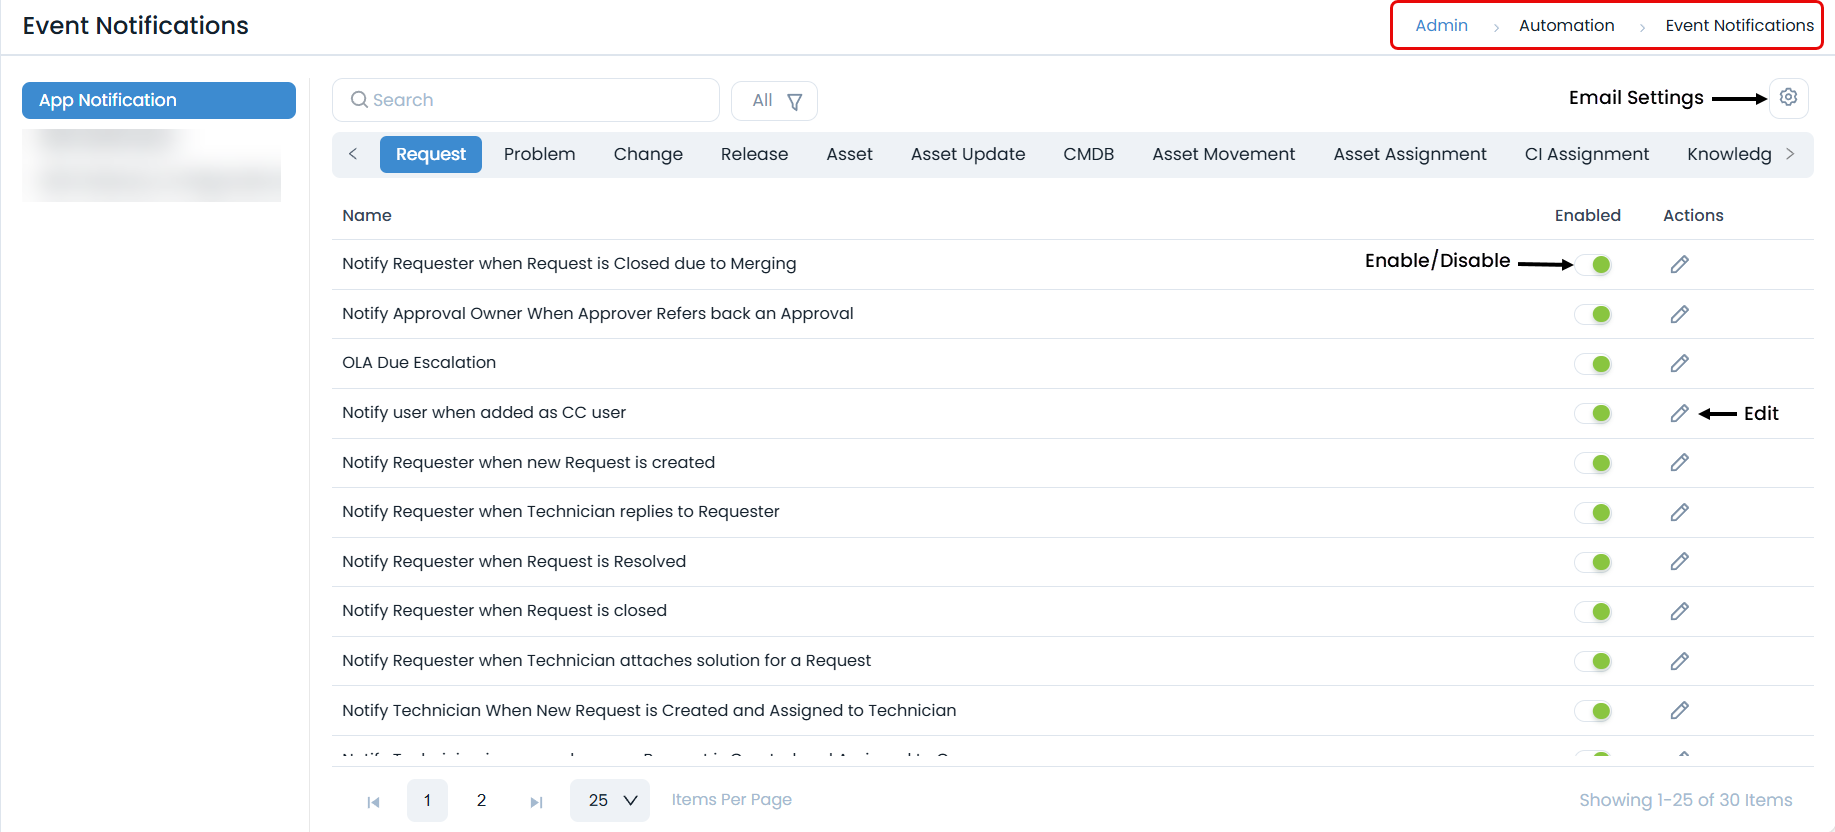The height and width of the screenshot is (832, 1835).
Task: Open Email Settings gear icon
Action: pos(1788,97)
